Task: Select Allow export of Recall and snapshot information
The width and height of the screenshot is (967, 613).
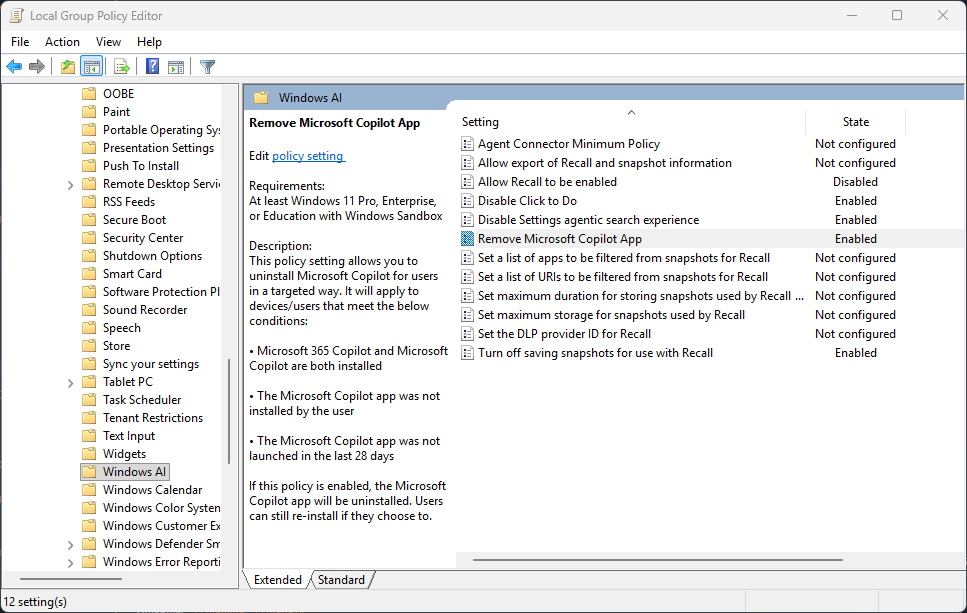Action: coord(604,163)
